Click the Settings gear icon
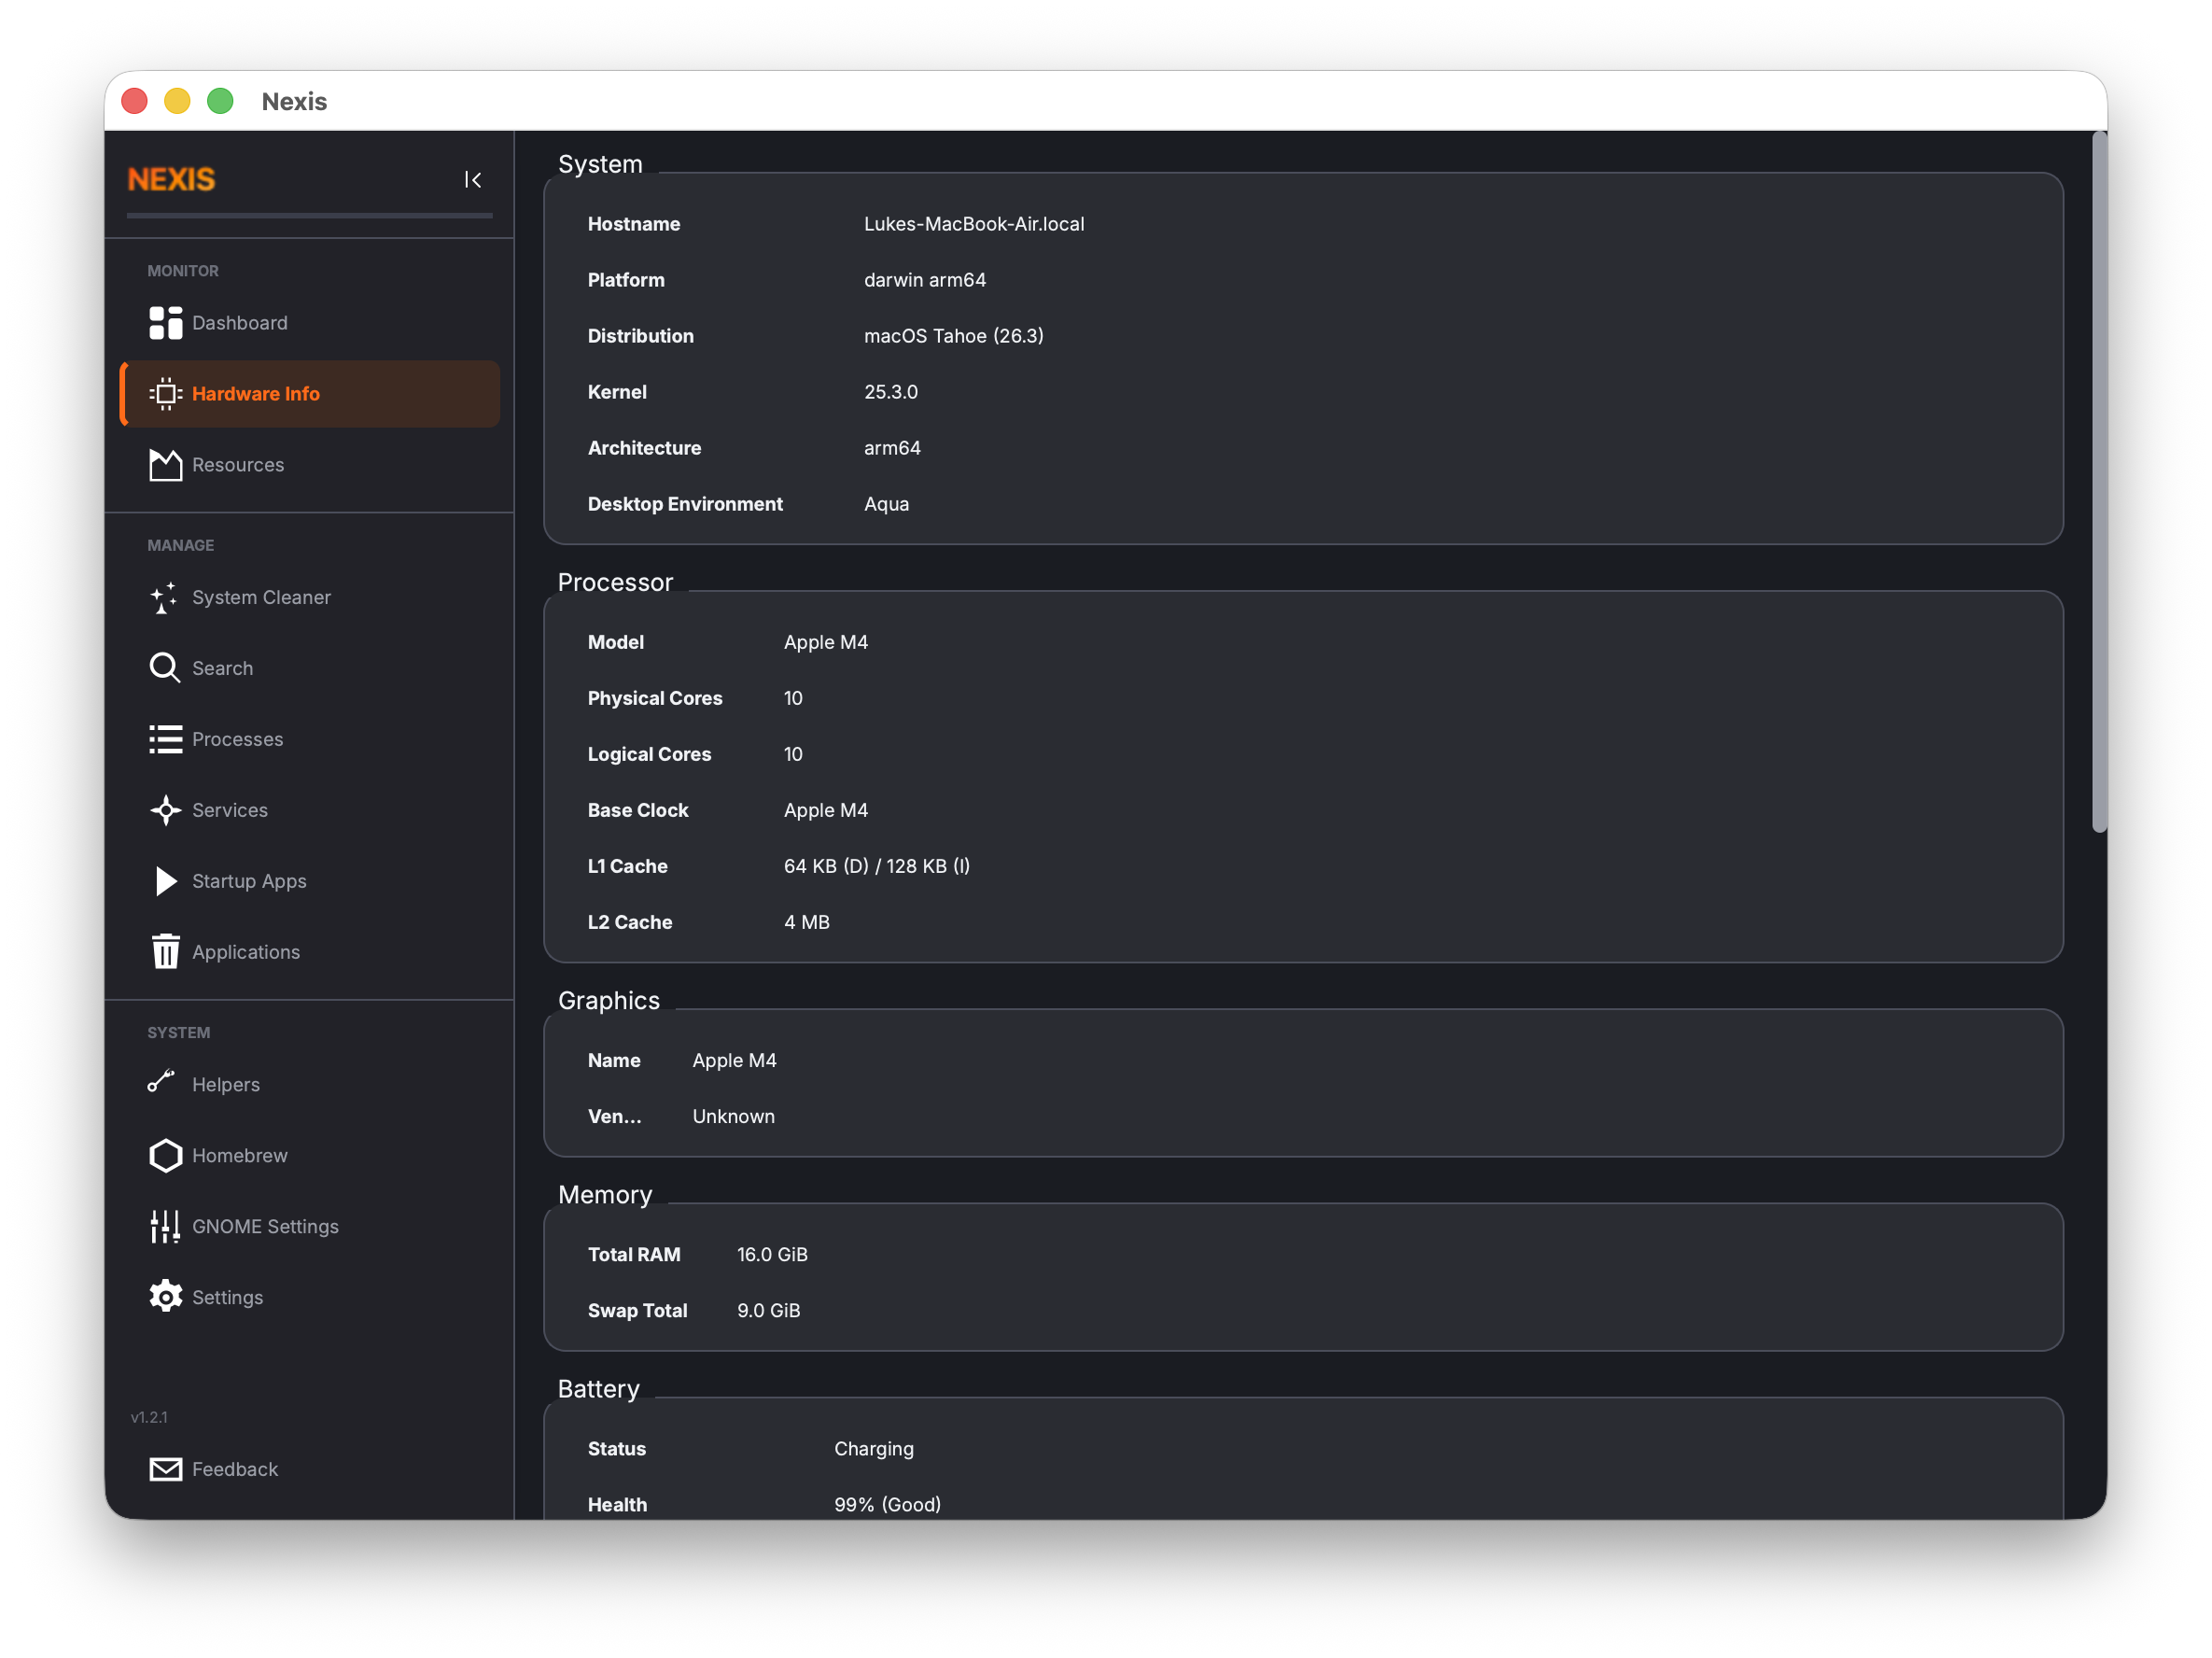 click(165, 1296)
